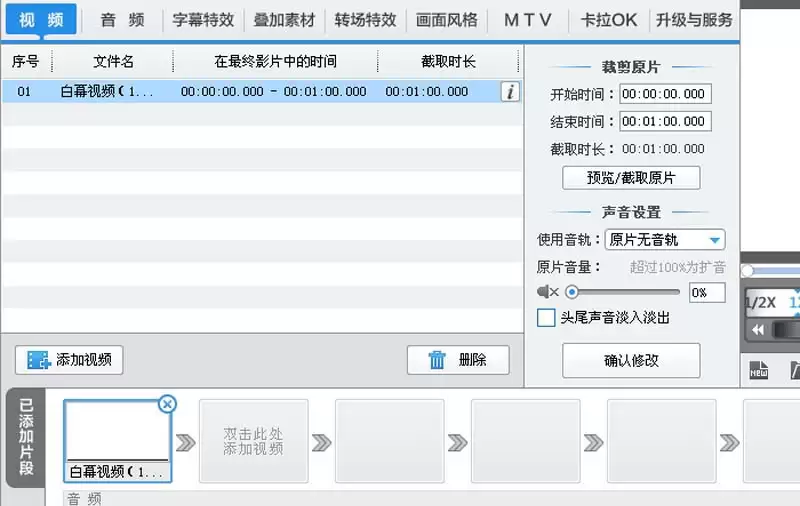
Task: Select the row 01 白幕视频 file name
Action: pos(107,92)
